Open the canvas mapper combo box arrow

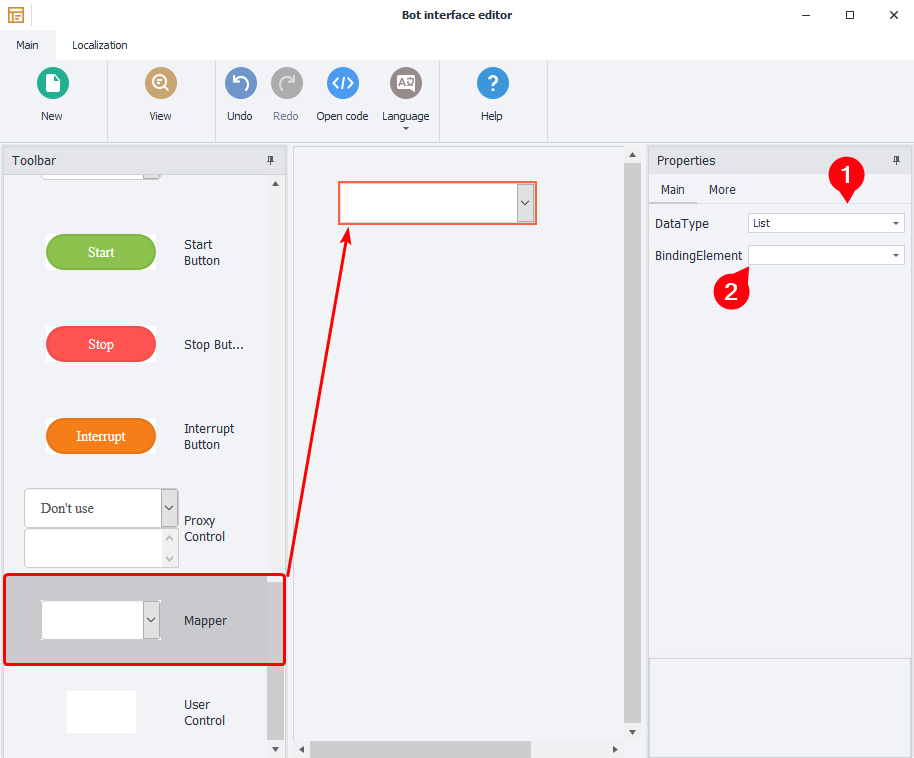point(525,203)
